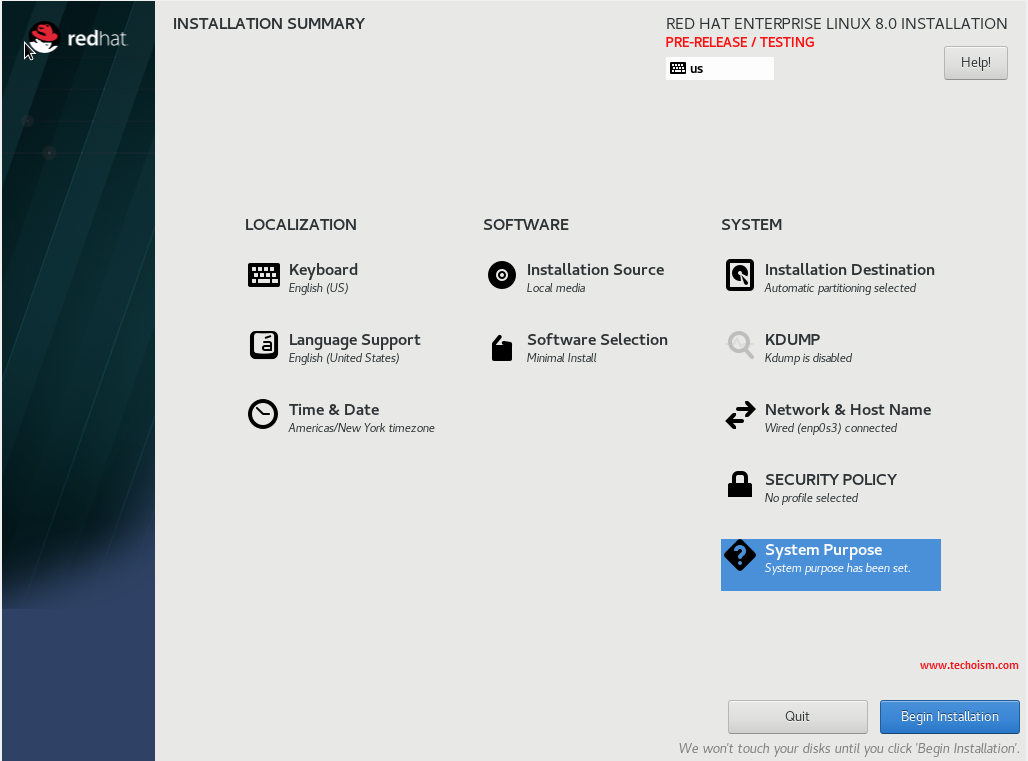Open Installation Destination label
Viewport: 1028px width, 761px height.
tap(850, 269)
